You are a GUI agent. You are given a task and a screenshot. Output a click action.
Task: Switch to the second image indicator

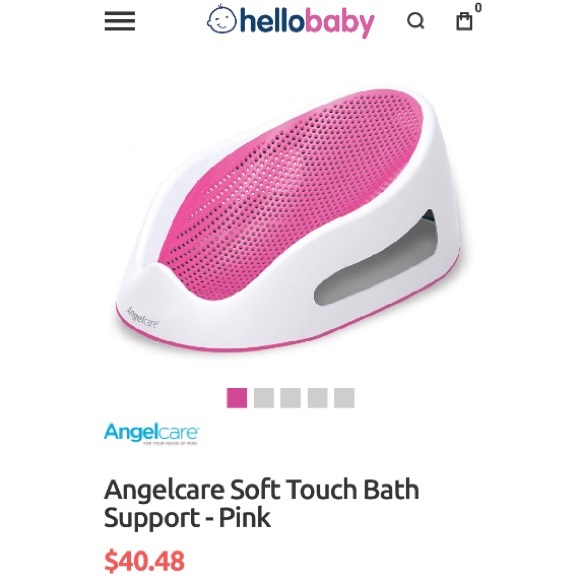(x=264, y=398)
